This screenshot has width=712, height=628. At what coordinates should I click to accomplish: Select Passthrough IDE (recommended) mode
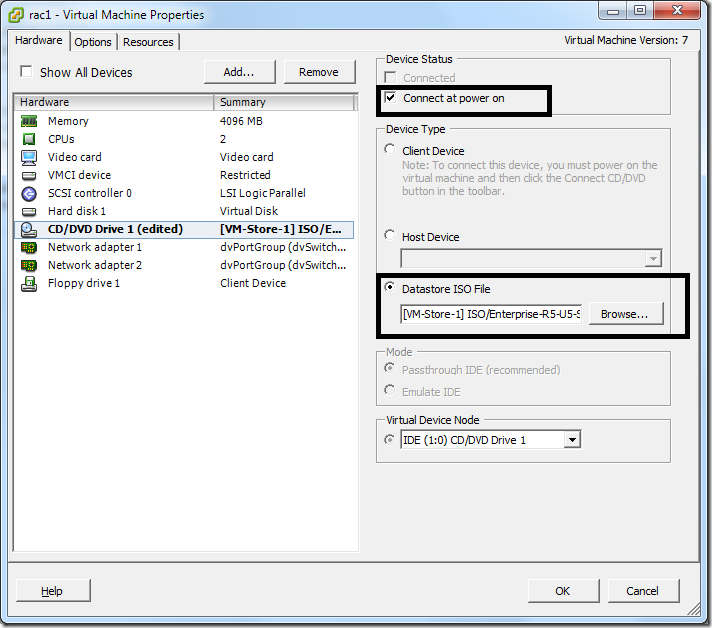[x=389, y=368]
